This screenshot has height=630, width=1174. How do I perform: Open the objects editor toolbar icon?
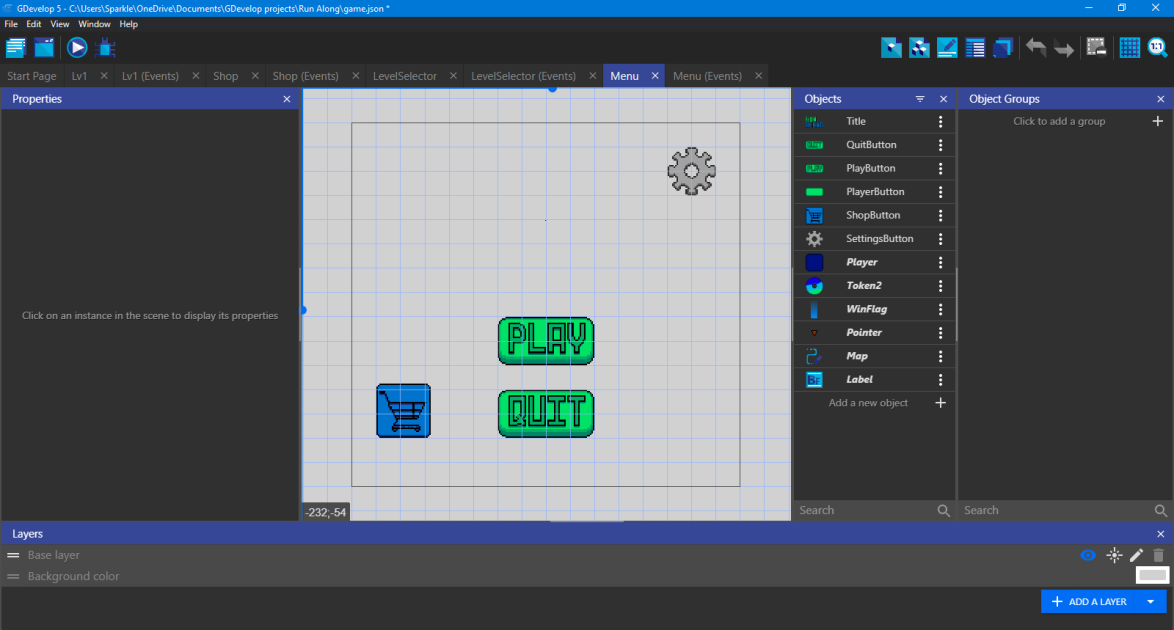pyautogui.click(x=891, y=48)
